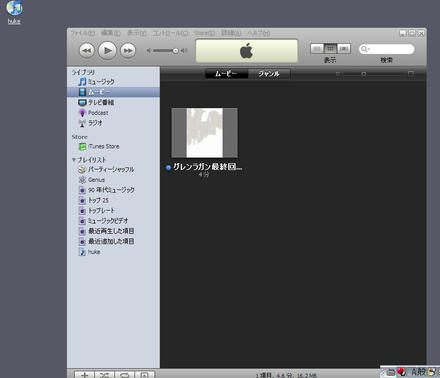
Task: Open the ラジオ library item
Action: click(90, 123)
